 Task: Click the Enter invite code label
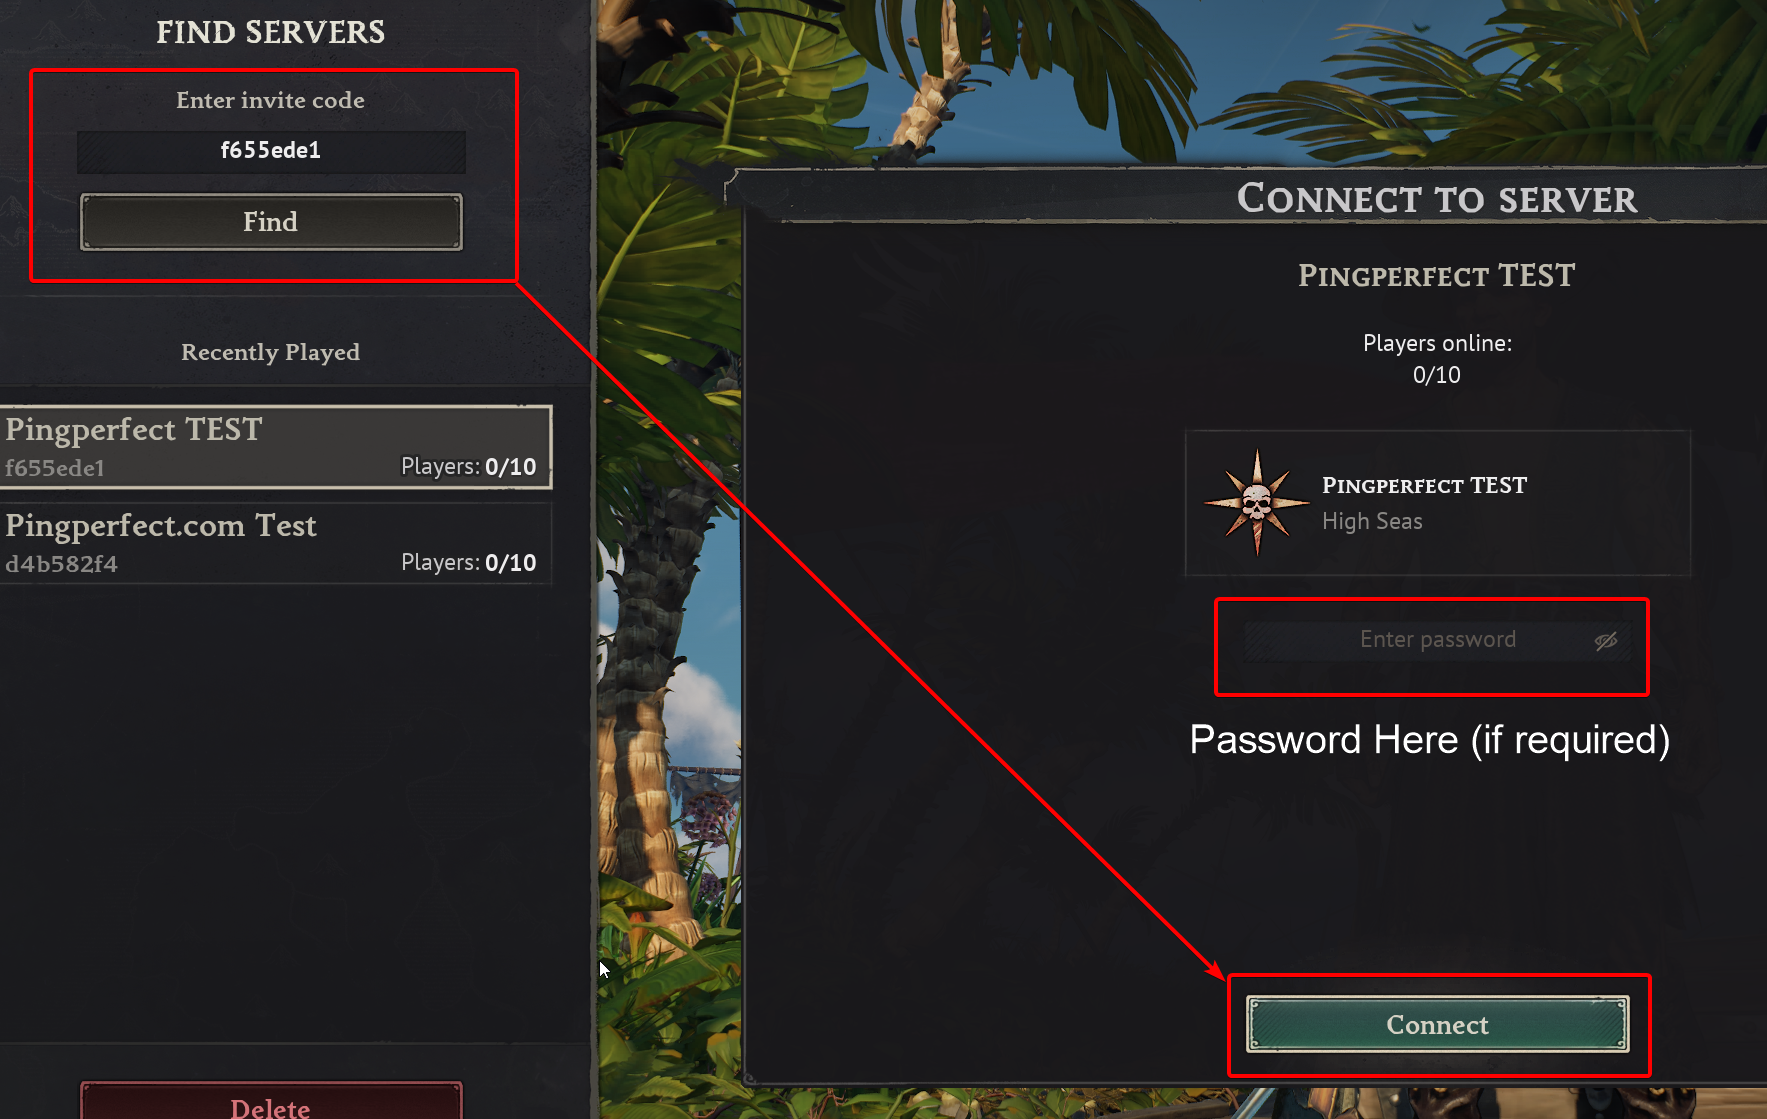point(270,100)
